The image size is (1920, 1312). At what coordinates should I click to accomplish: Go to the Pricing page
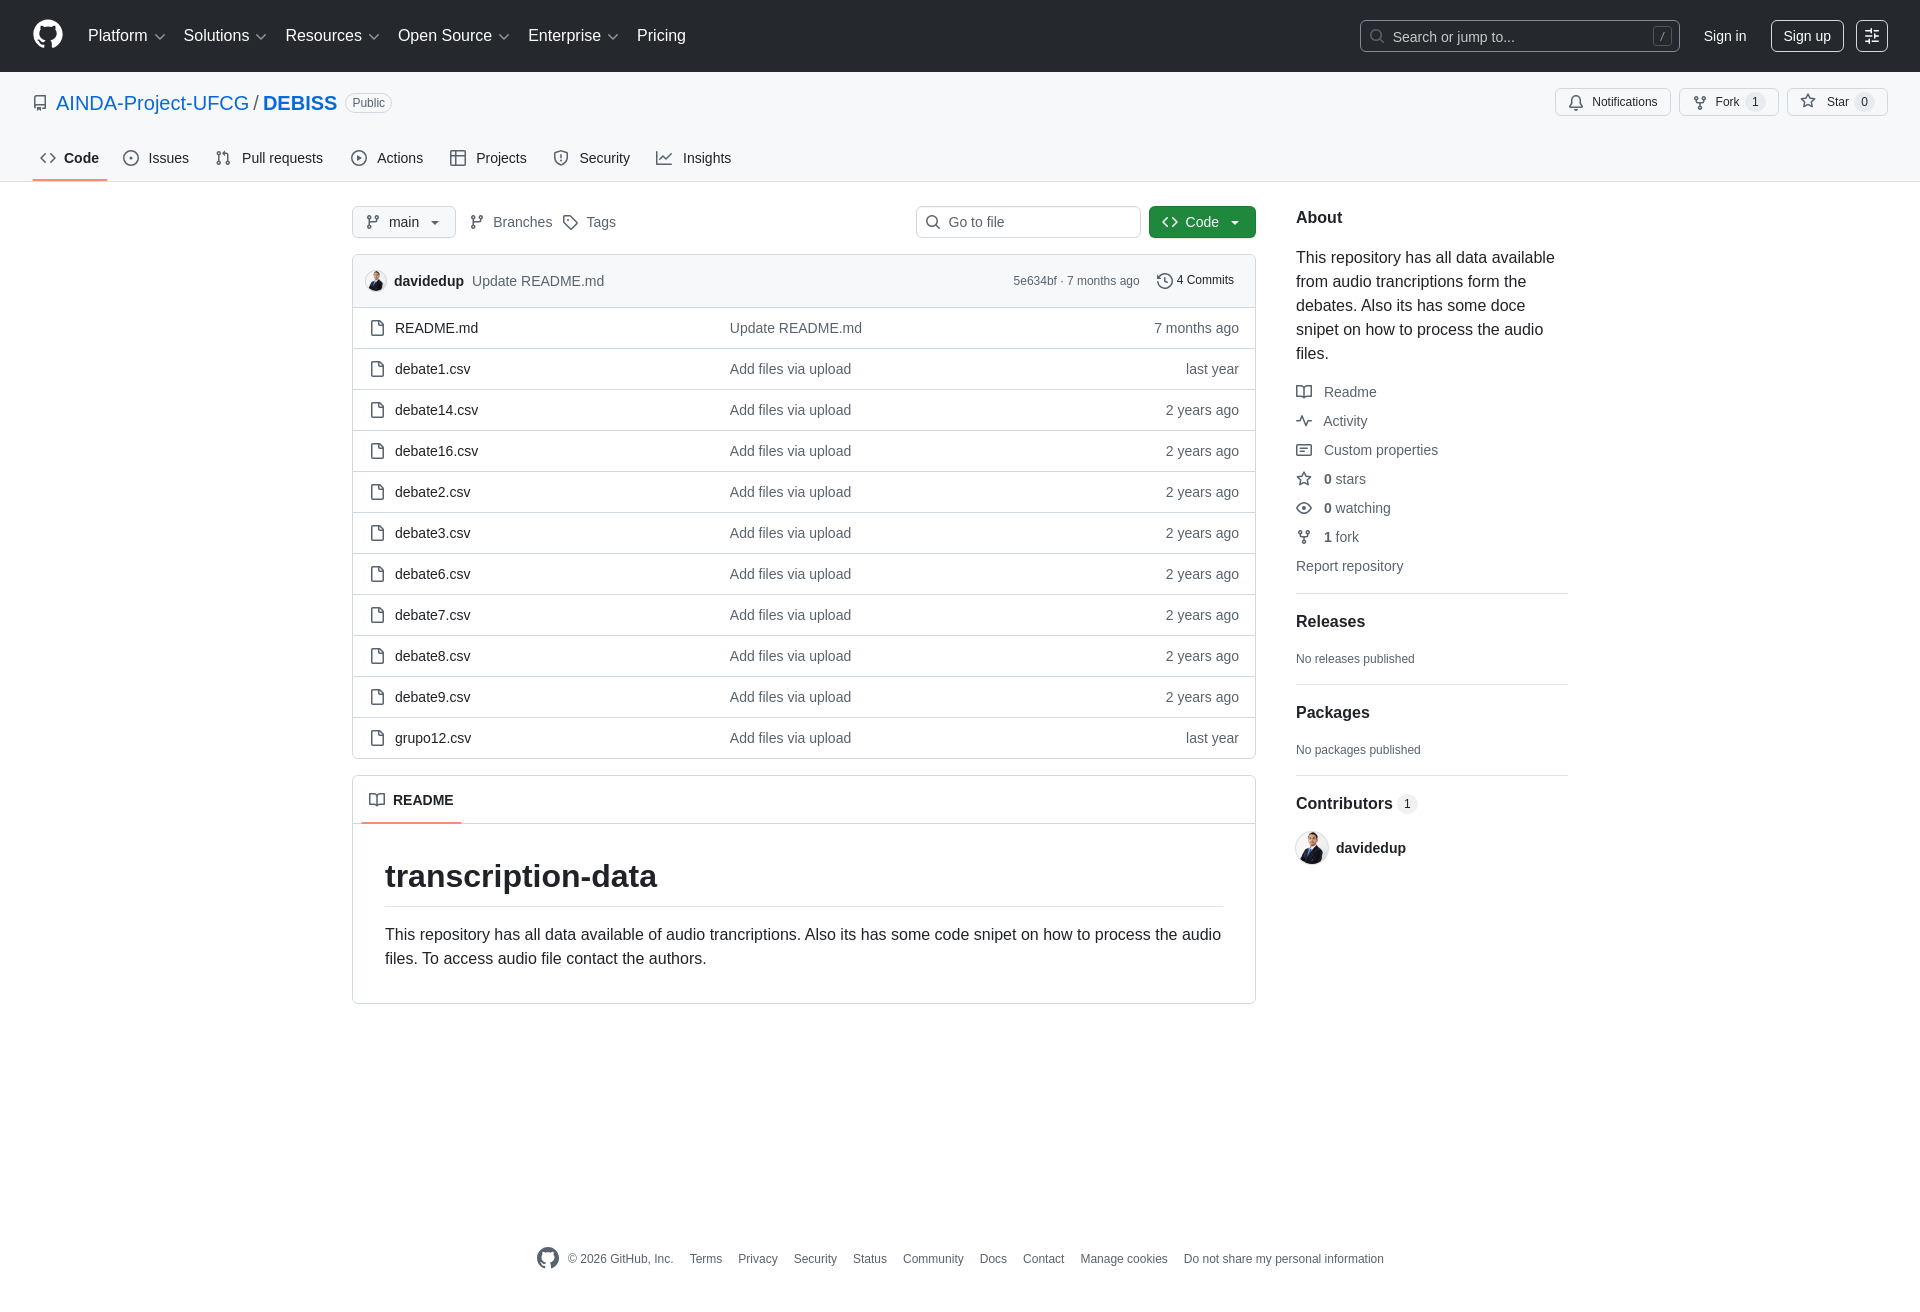tap(661, 36)
